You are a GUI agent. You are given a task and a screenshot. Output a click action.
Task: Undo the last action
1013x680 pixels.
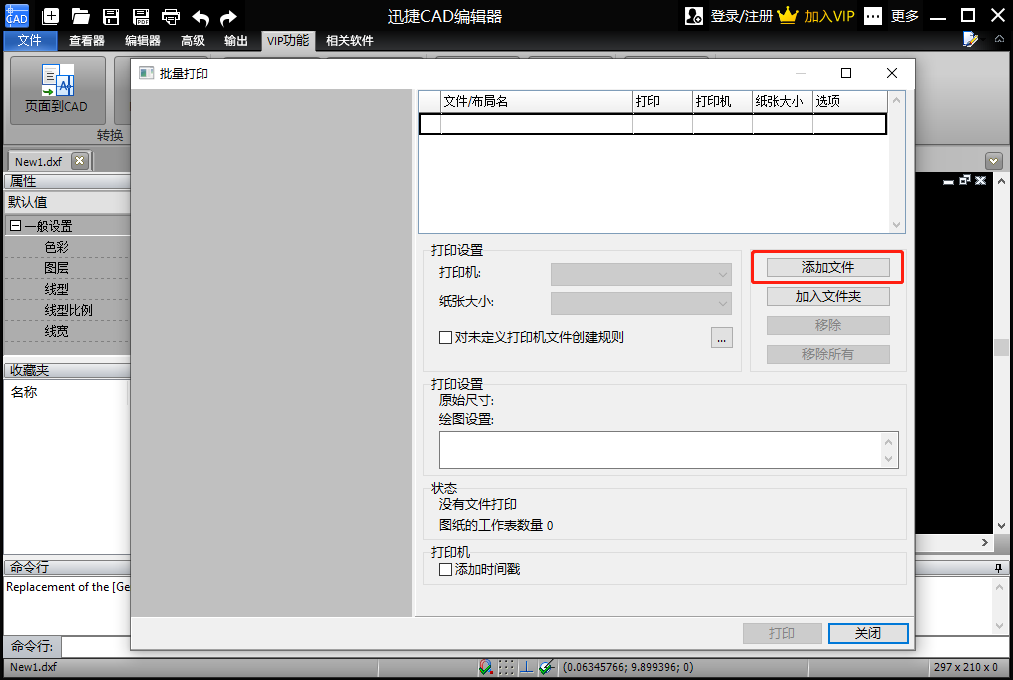[200, 17]
